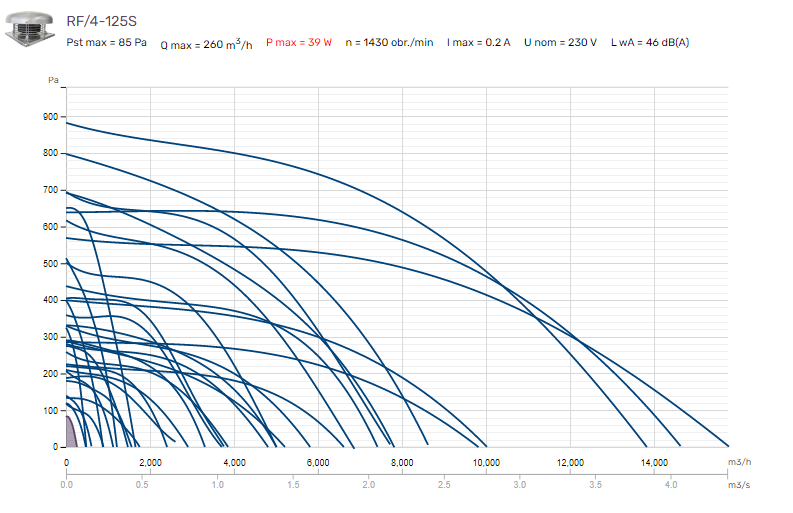Click the 'I max = 0.2 A' value
The height and width of the screenshot is (513, 793).
(x=478, y=42)
